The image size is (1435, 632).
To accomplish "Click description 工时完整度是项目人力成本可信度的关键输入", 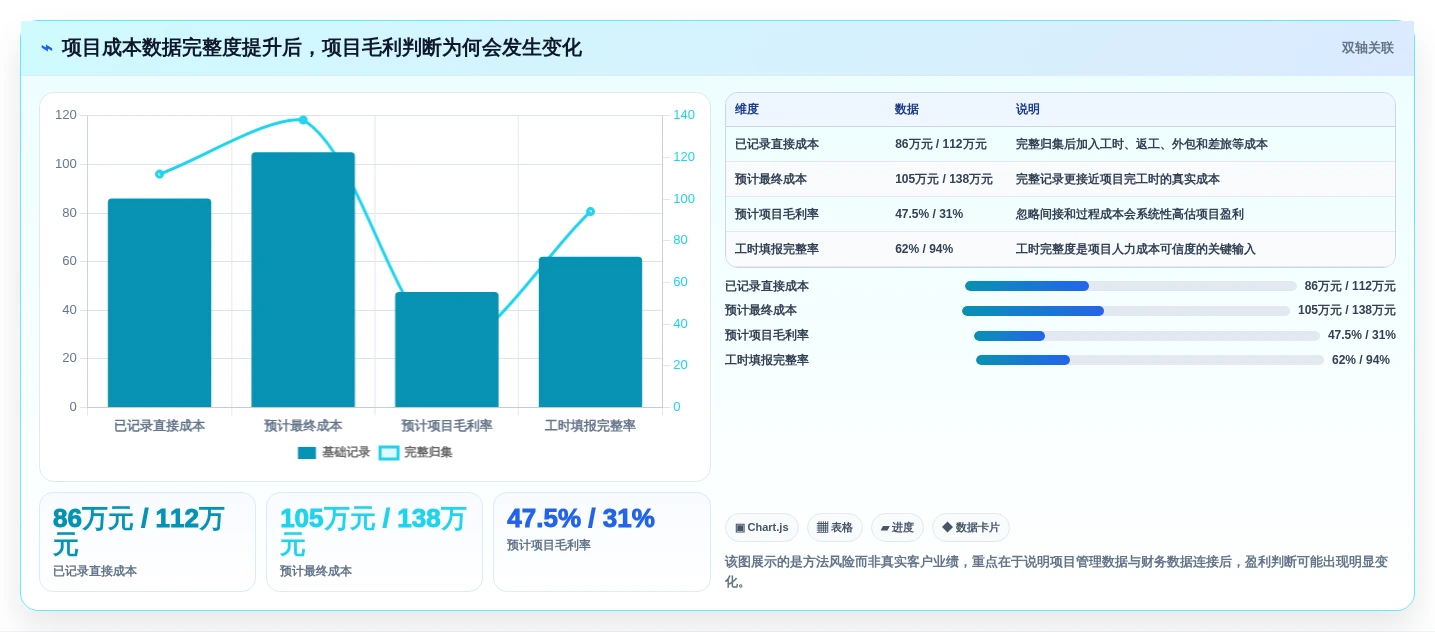I will (1136, 249).
